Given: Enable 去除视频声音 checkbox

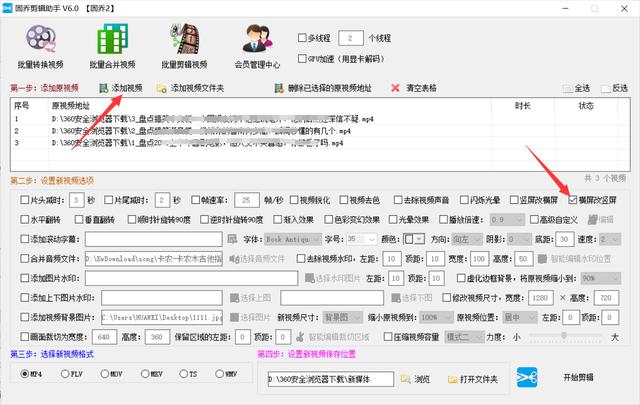Looking at the screenshot, I should [398, 200].
